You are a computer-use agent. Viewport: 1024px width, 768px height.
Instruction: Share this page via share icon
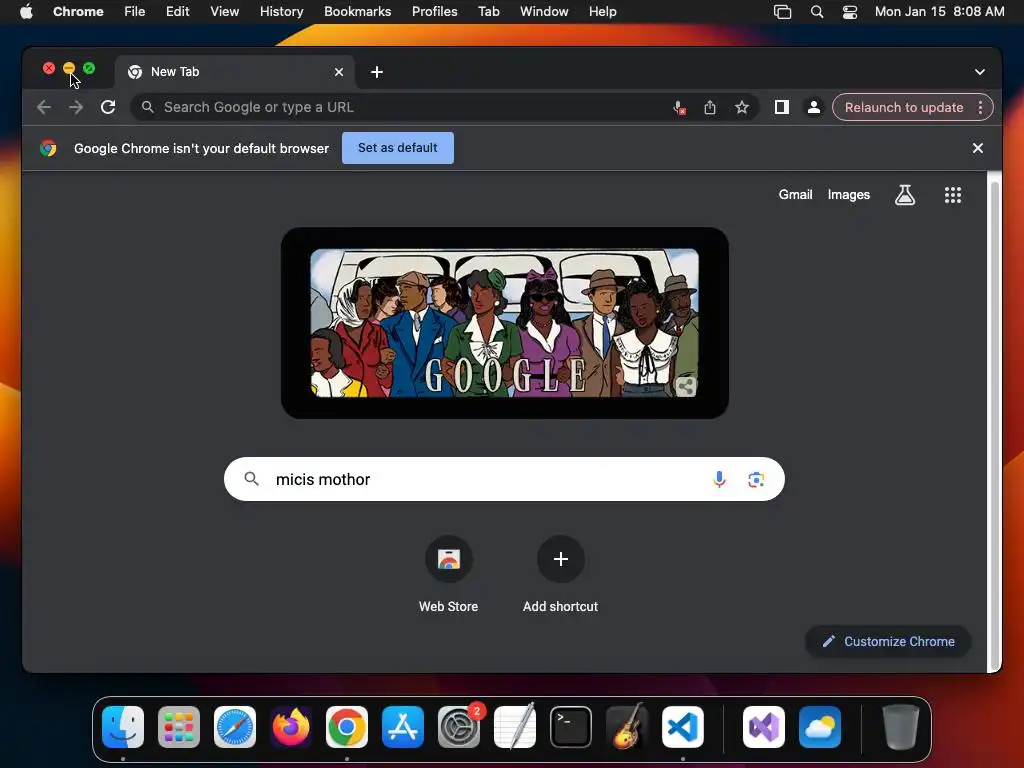click(710, 108)
